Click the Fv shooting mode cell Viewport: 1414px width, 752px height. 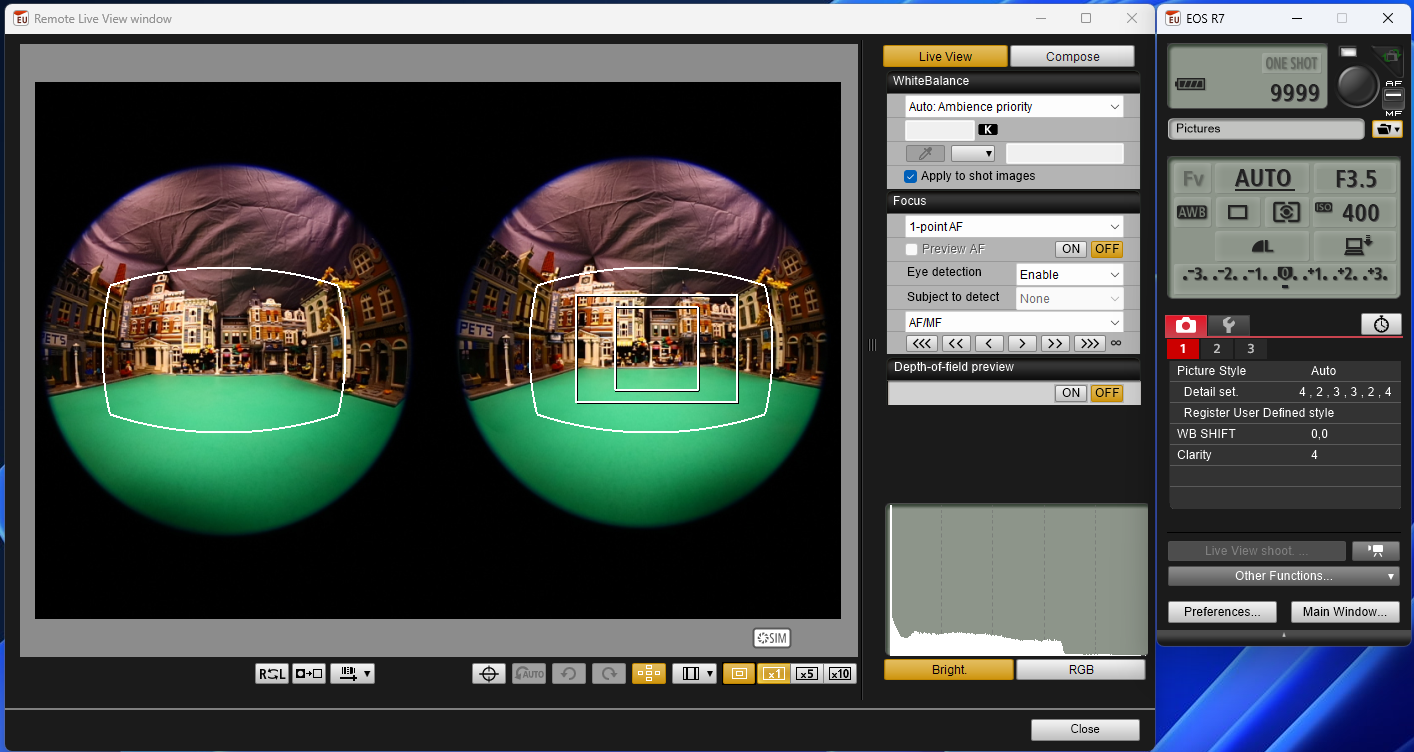(1194, 180)
